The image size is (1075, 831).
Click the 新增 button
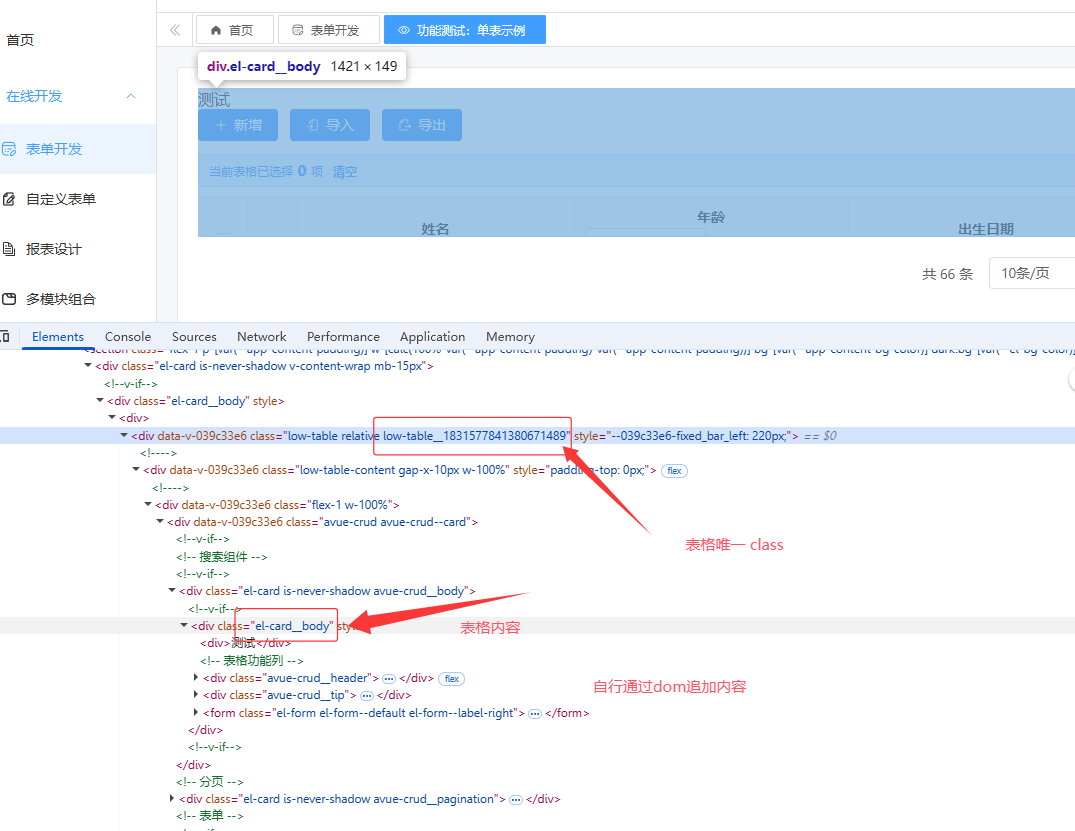coord(238,125)
